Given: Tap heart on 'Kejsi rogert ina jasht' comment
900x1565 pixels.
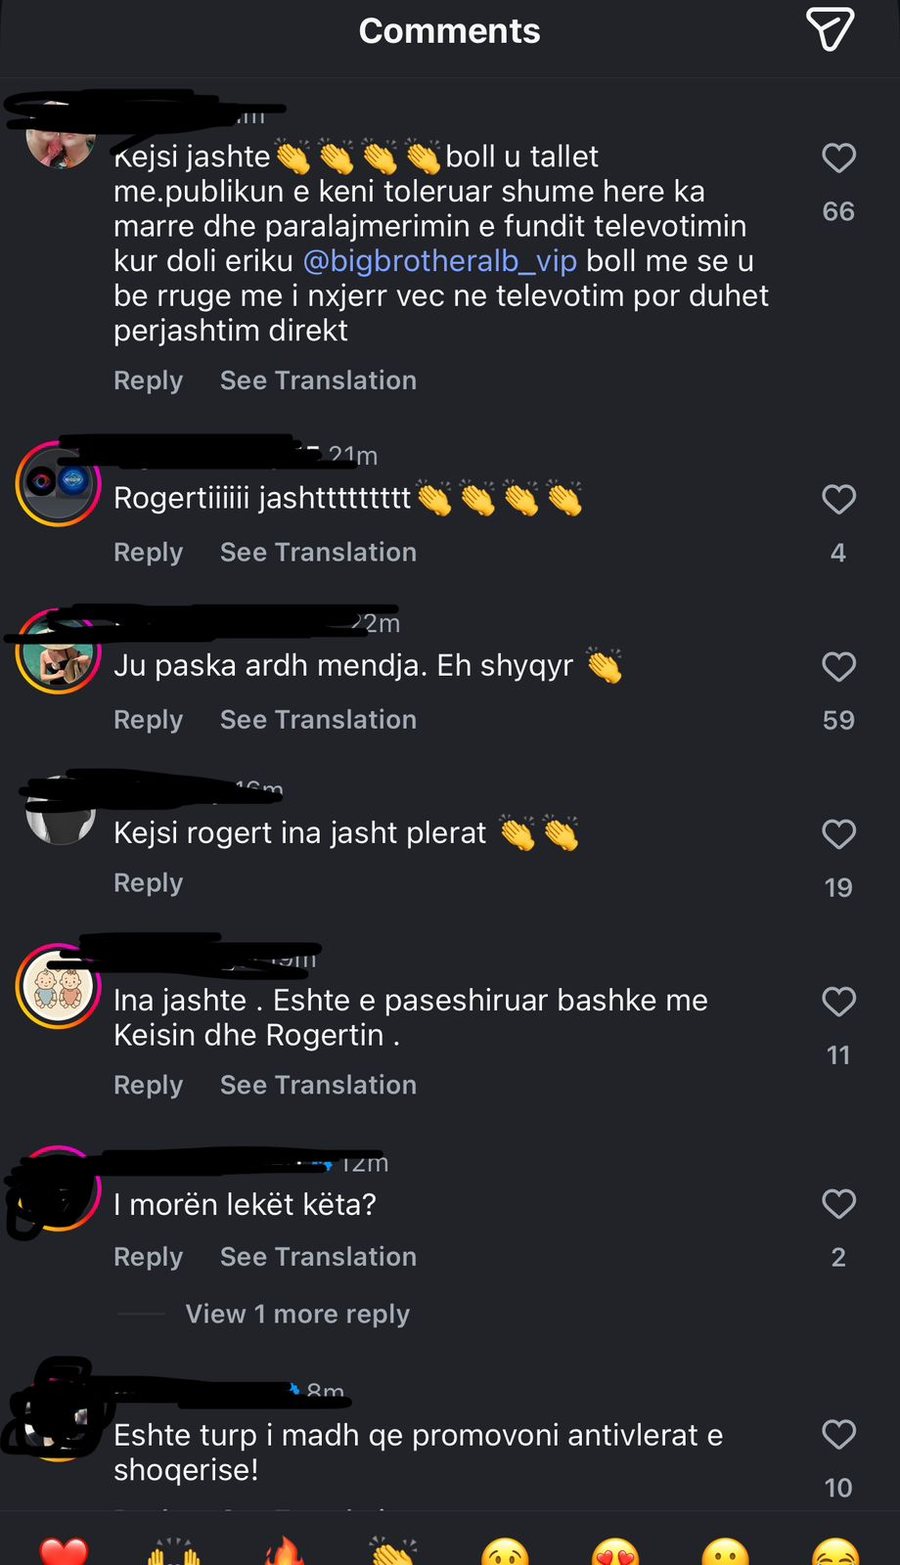Looking at the screenshot, I should (838, 834).
